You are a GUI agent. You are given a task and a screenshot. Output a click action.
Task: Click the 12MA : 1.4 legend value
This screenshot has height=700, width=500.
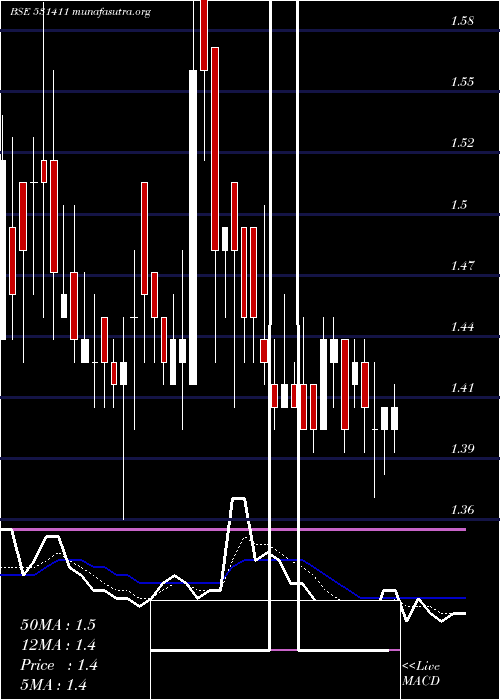pyautogui.click(x=58, y=645)
